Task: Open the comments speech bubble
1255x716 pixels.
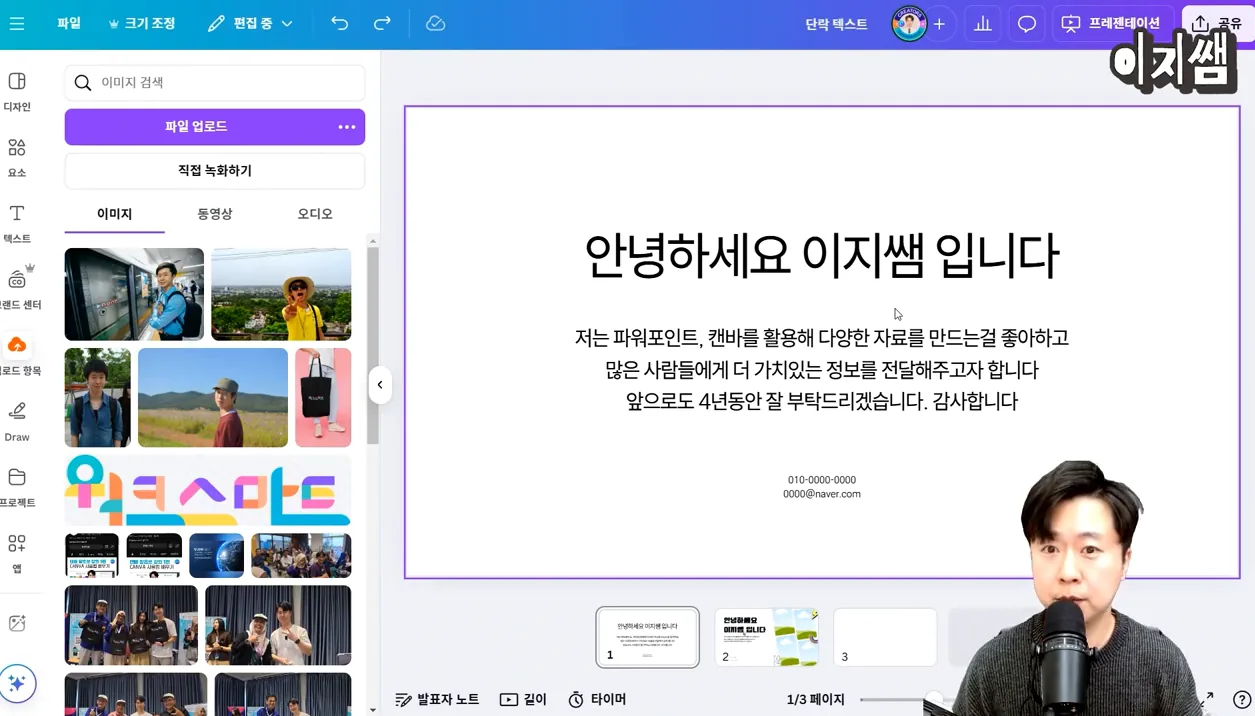Action: [1027, 24]
